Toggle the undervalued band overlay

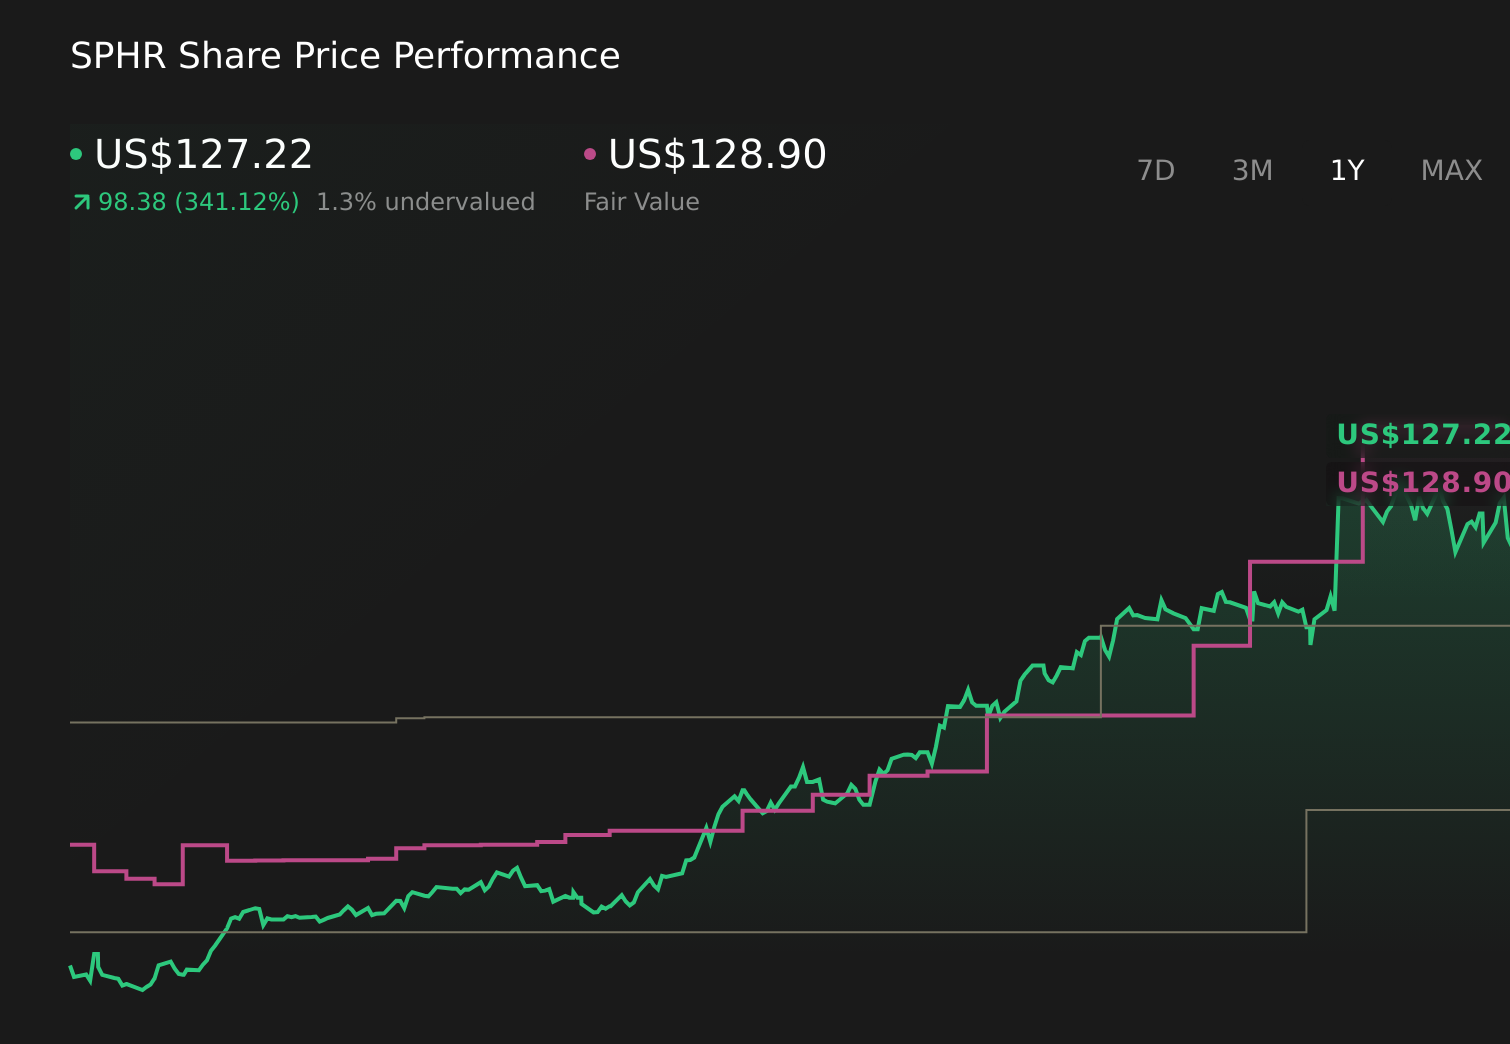[x=425, y=201]
